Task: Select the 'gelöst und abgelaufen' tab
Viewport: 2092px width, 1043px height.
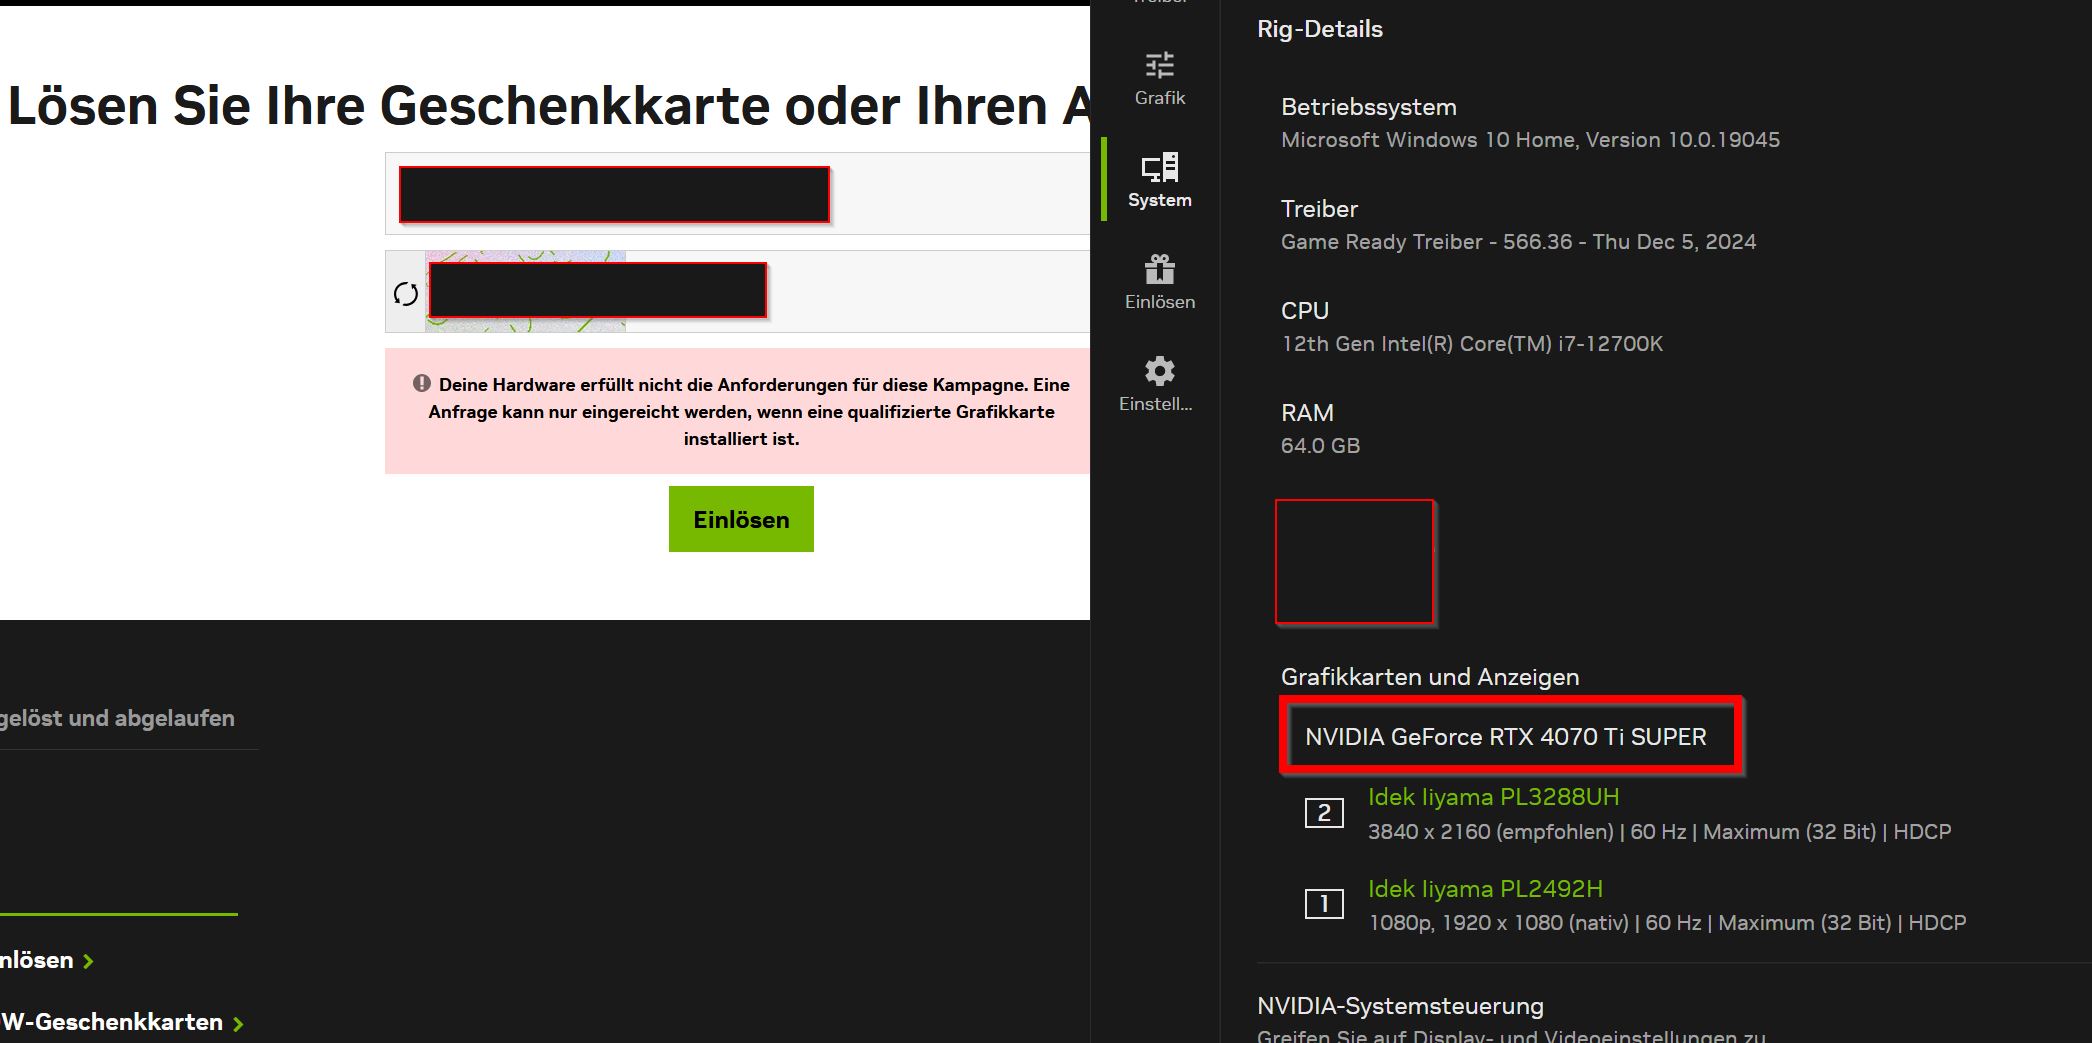Action: 117,718
